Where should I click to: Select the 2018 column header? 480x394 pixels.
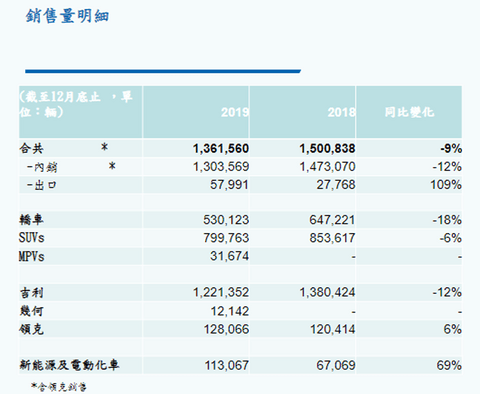point(342,112)
